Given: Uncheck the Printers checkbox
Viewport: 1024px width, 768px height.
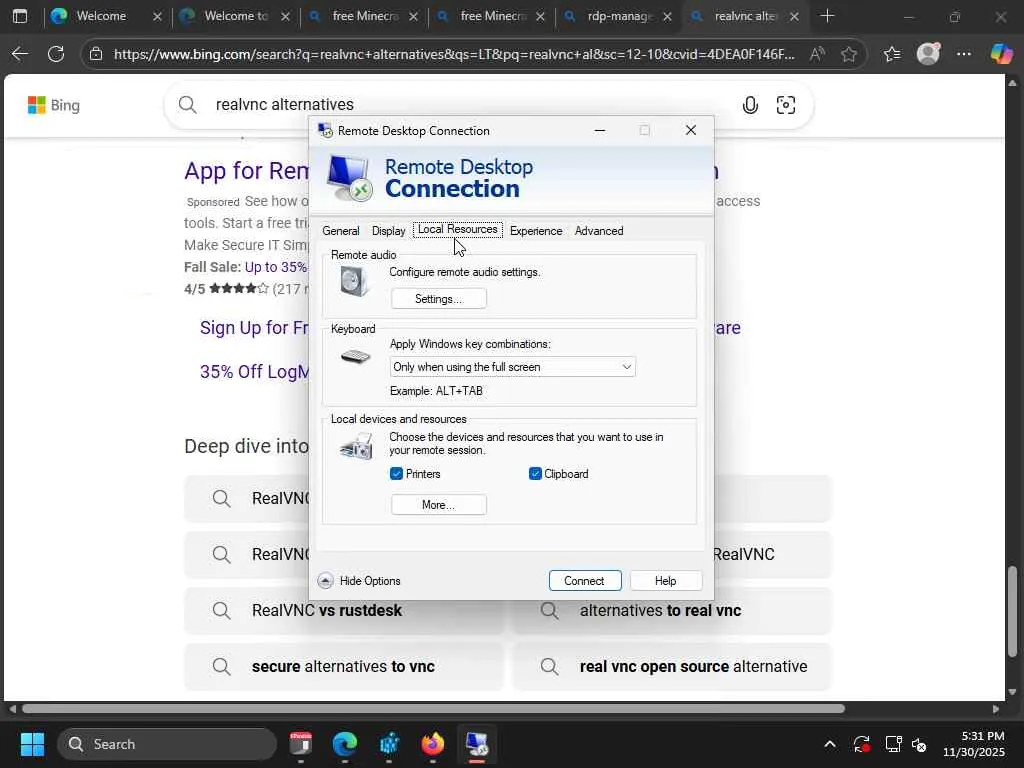Looking at the screenshot, I should [396, 473].
